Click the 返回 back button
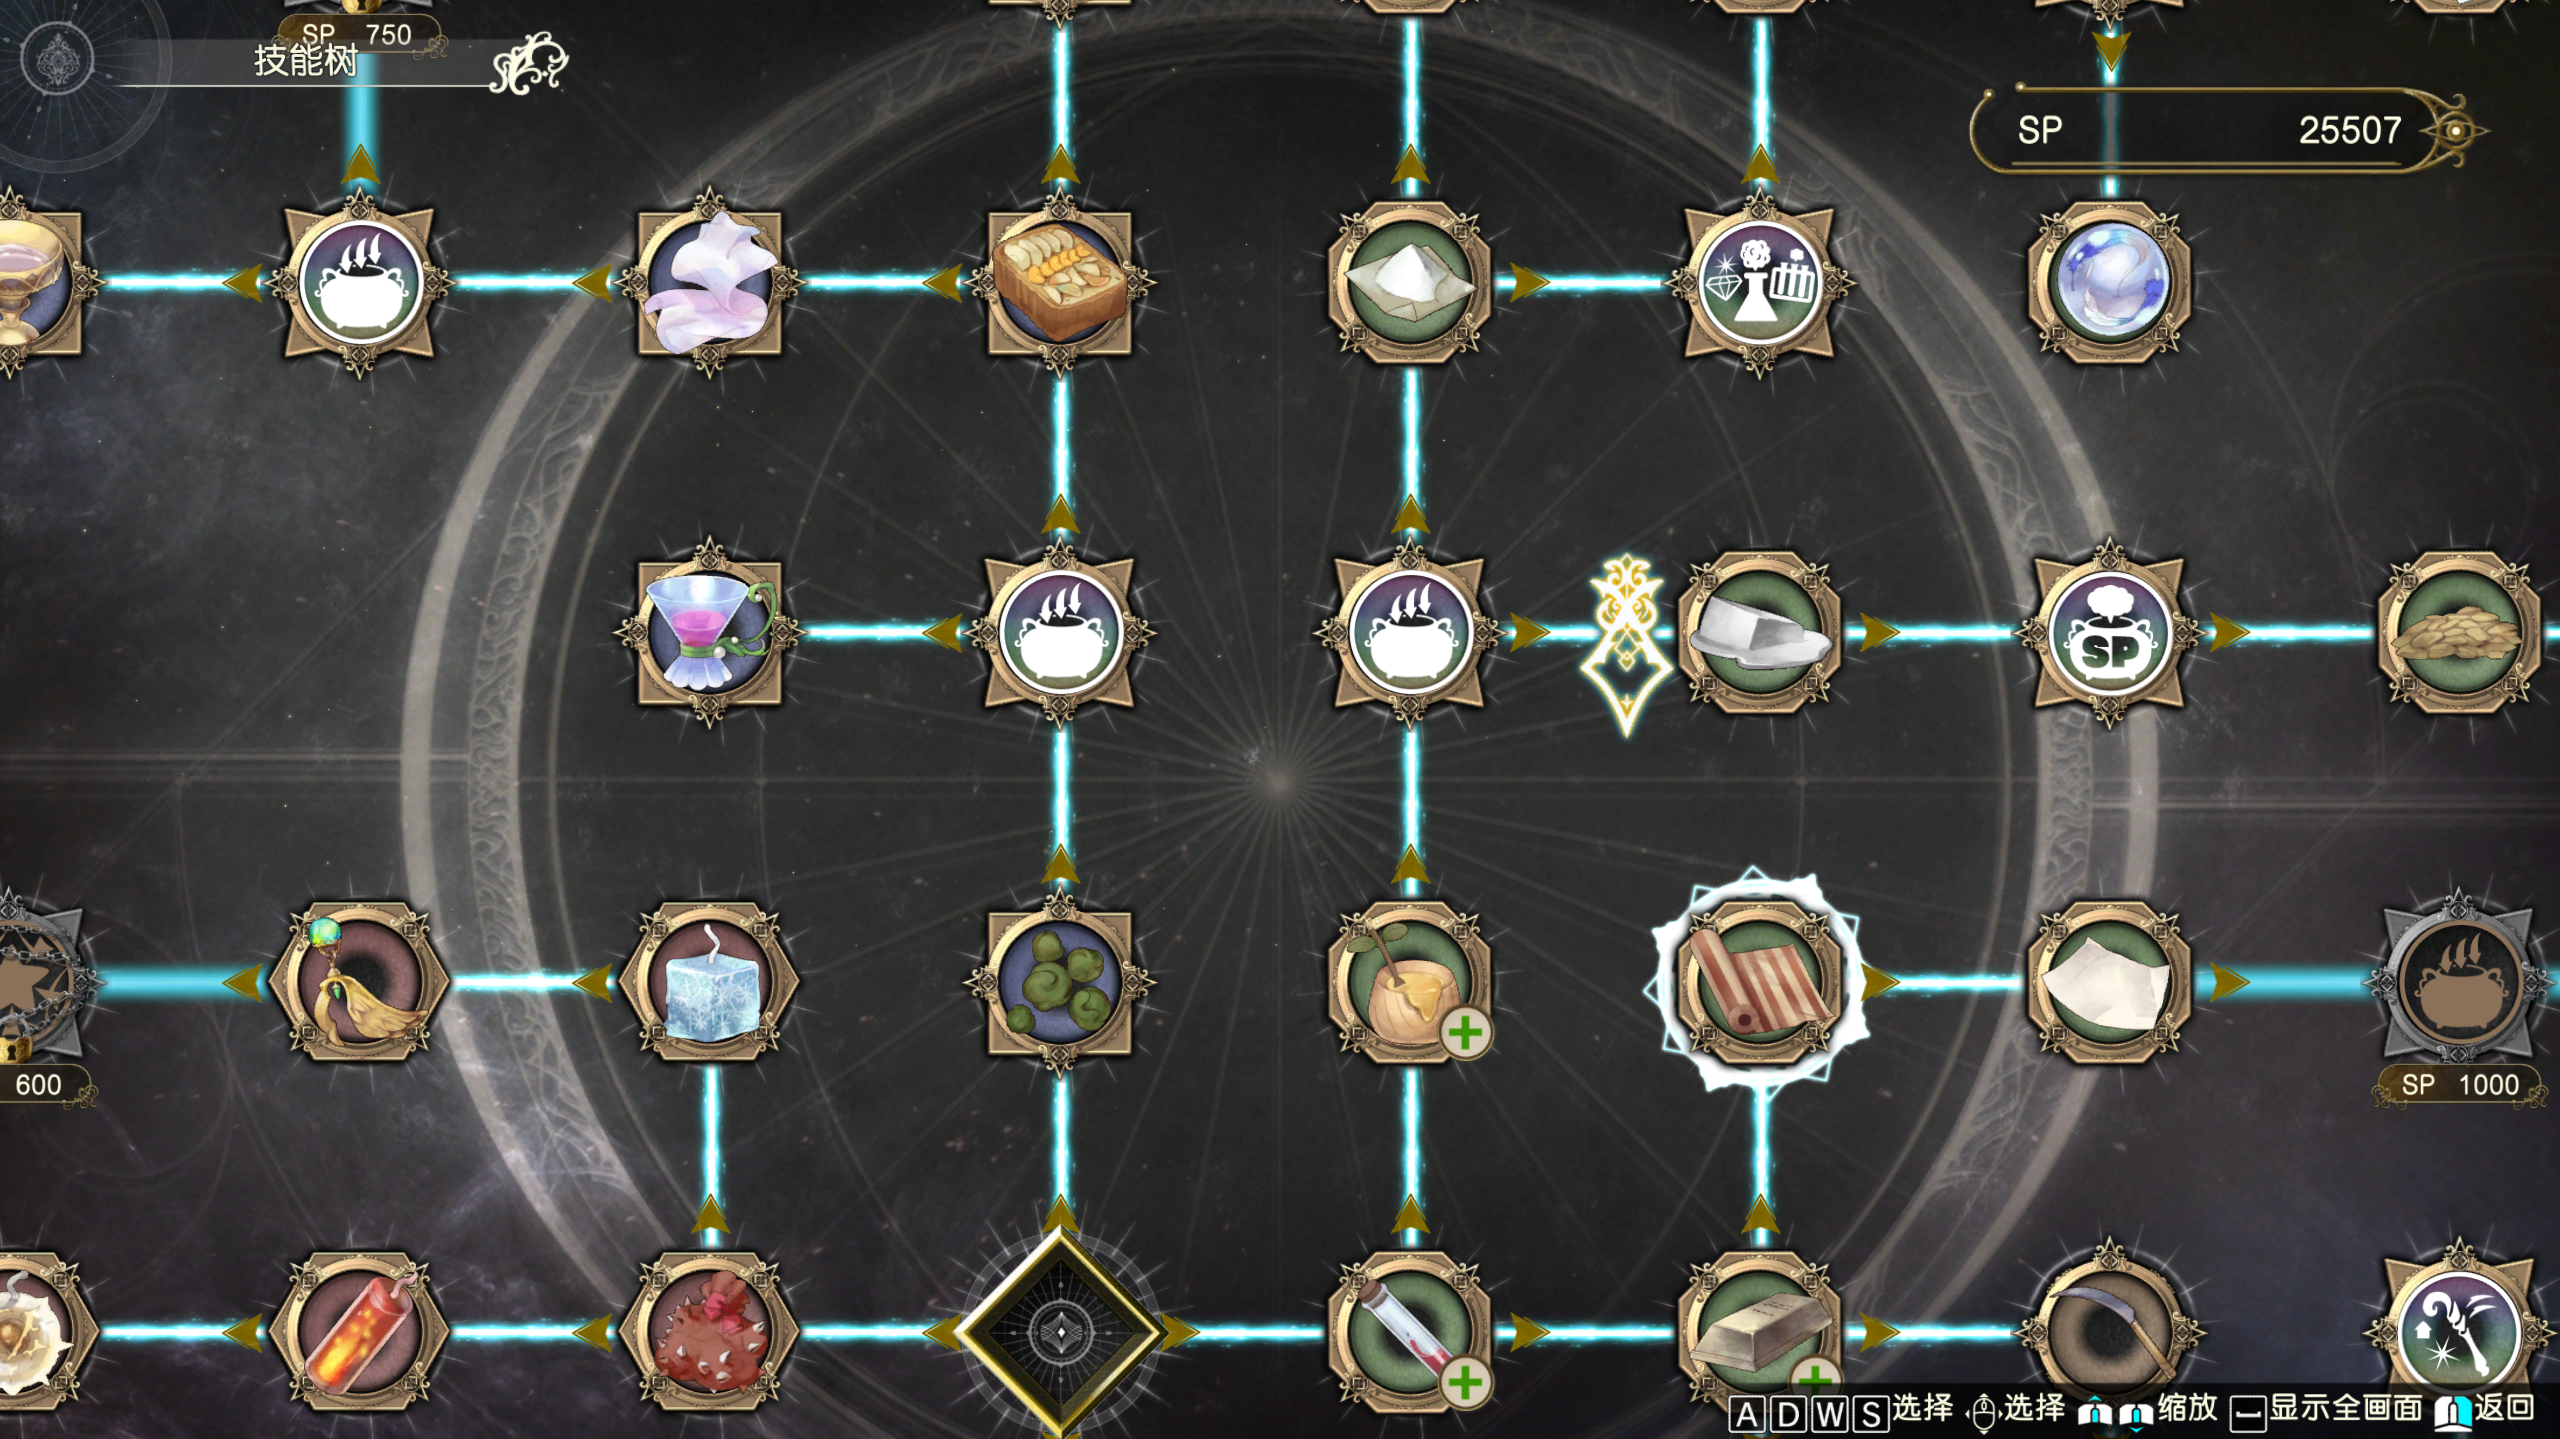The height and width of the screenshot is (1439, 2560). (x=2484, y=1410)
